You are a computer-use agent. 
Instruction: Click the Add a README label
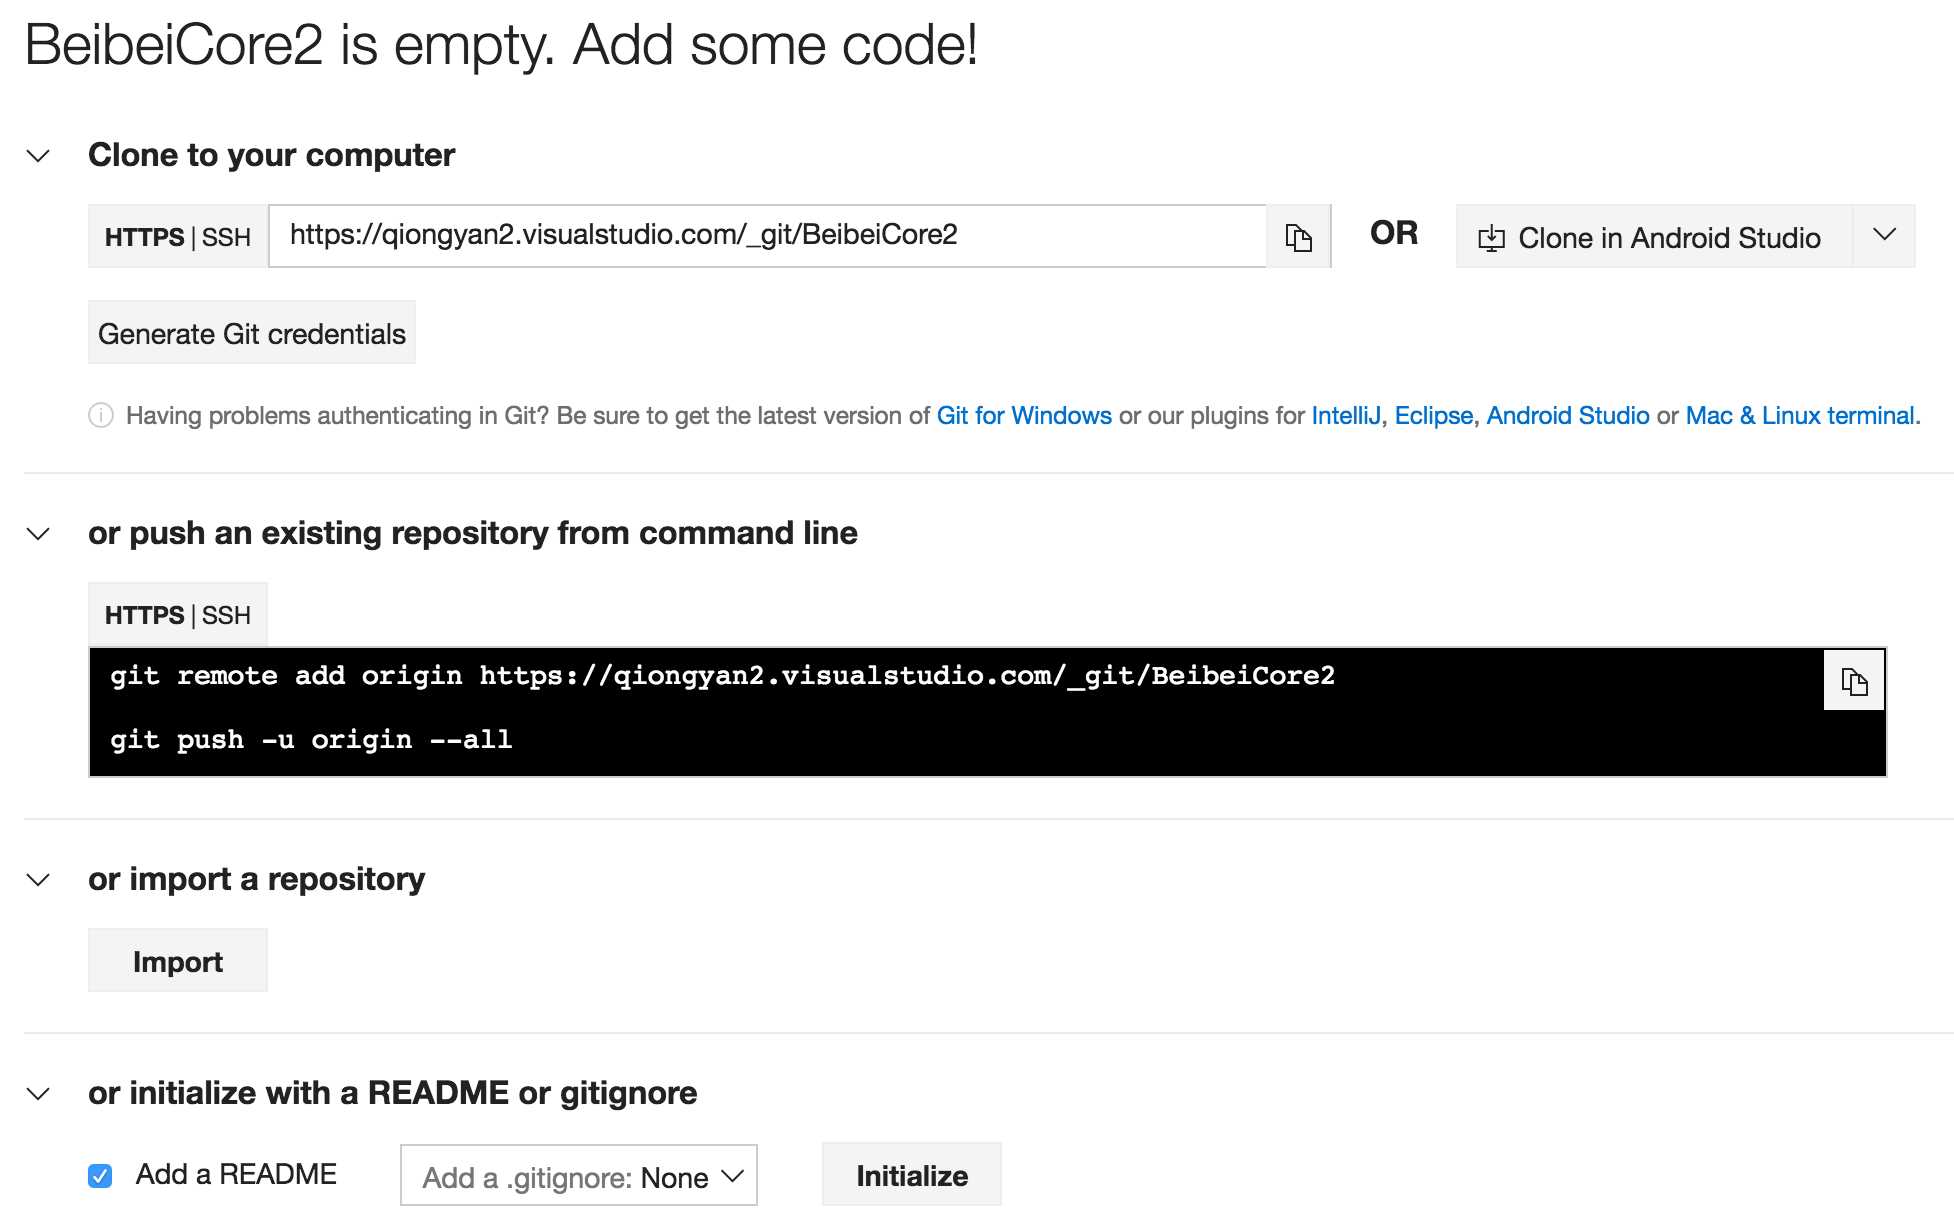tap(236, 1174)
